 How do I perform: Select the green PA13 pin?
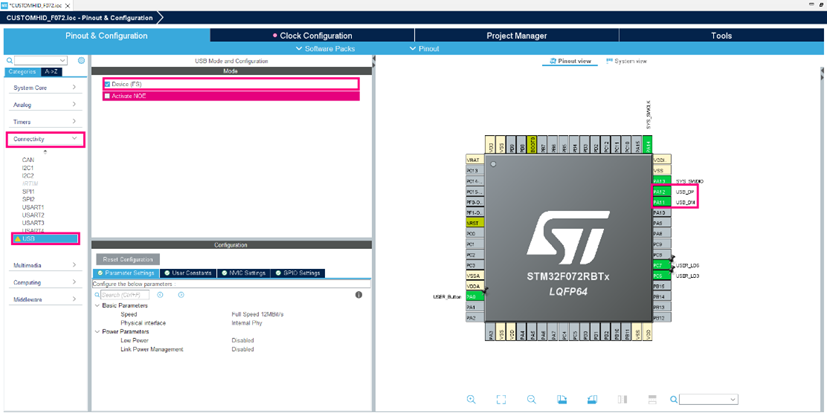661,181
